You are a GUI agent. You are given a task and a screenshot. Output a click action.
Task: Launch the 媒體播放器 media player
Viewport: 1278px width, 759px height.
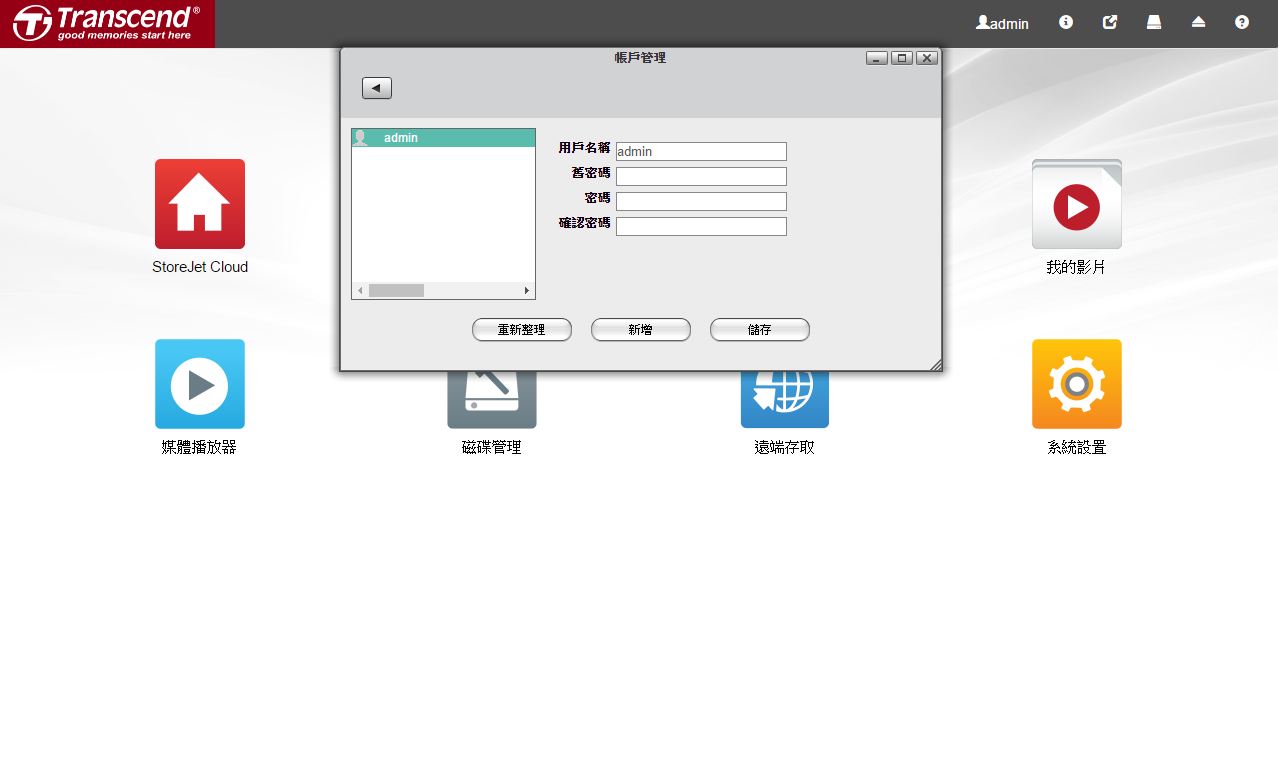pos(200,384)
